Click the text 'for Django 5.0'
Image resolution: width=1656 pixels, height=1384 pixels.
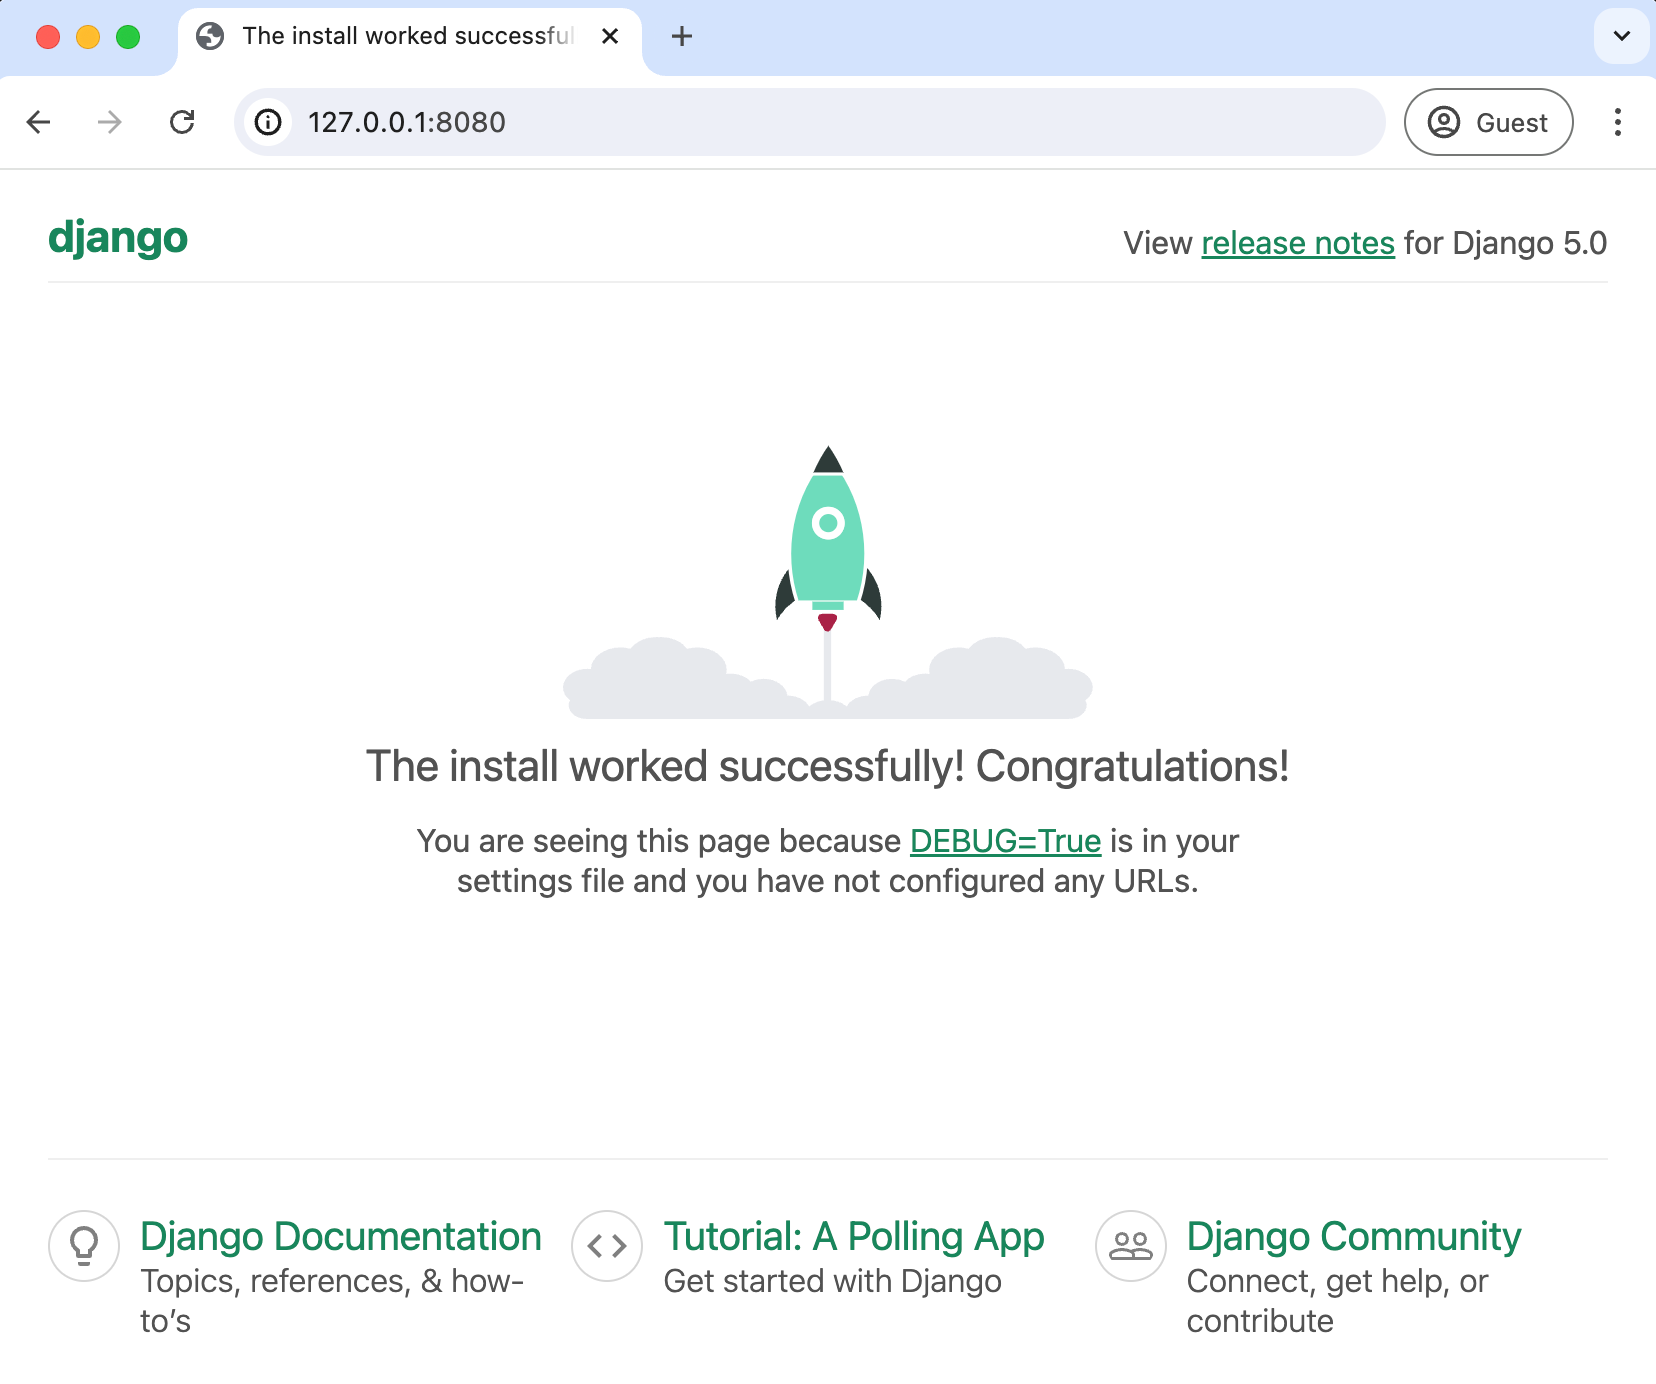[x=1505, y=243]
